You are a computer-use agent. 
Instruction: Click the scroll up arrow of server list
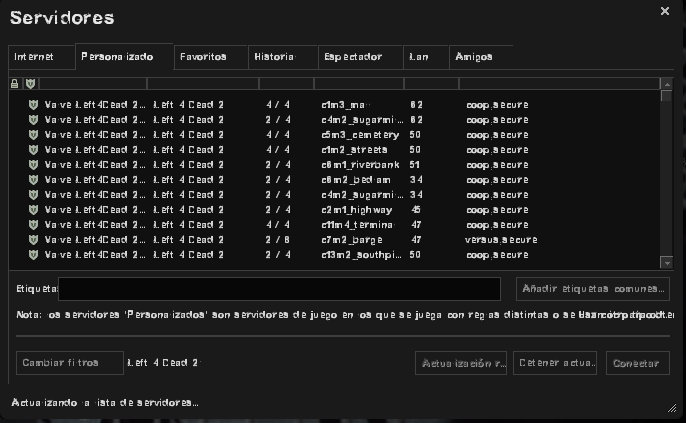[x=667, y=84]
